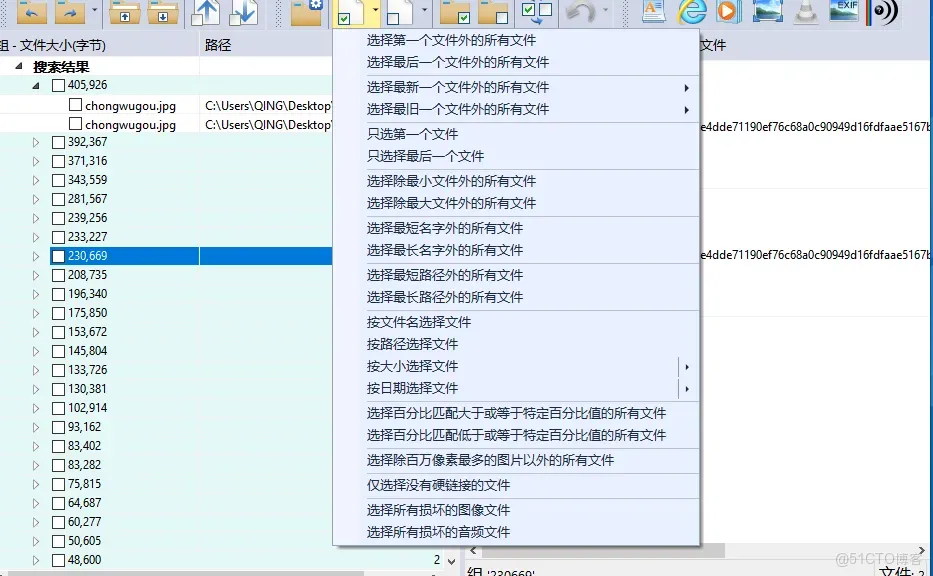Toggle the checkbox for group 405,926
The width and height of the screenshot is (933, 576).
[58, 86]
